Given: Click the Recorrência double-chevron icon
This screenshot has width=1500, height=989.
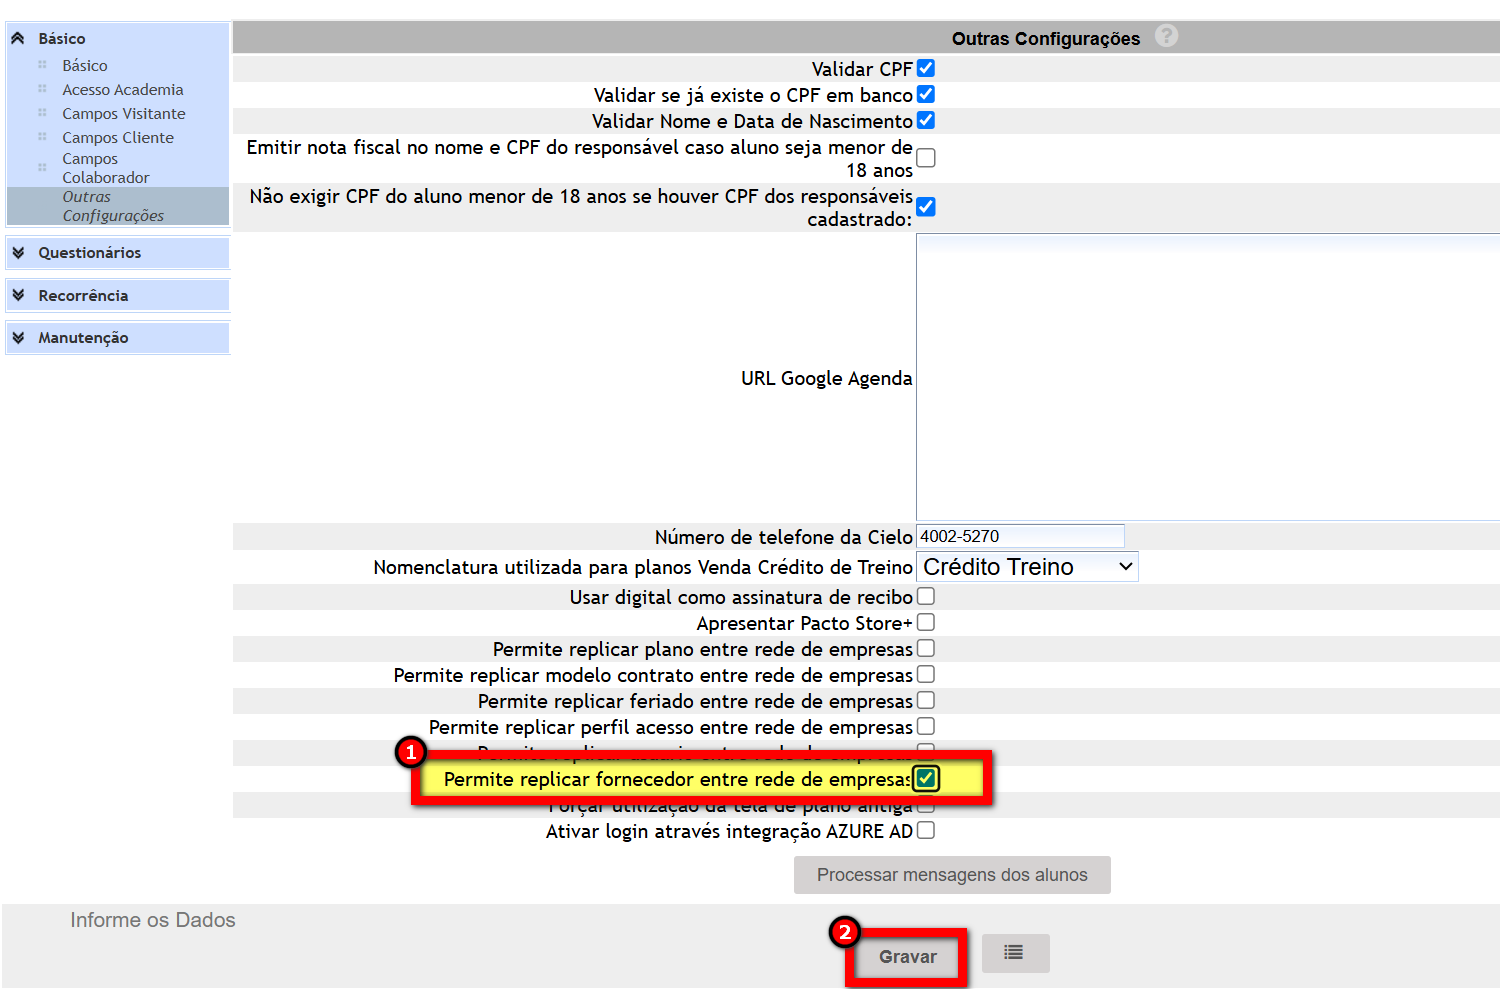Looking at the screenshot, I should 18,296.
